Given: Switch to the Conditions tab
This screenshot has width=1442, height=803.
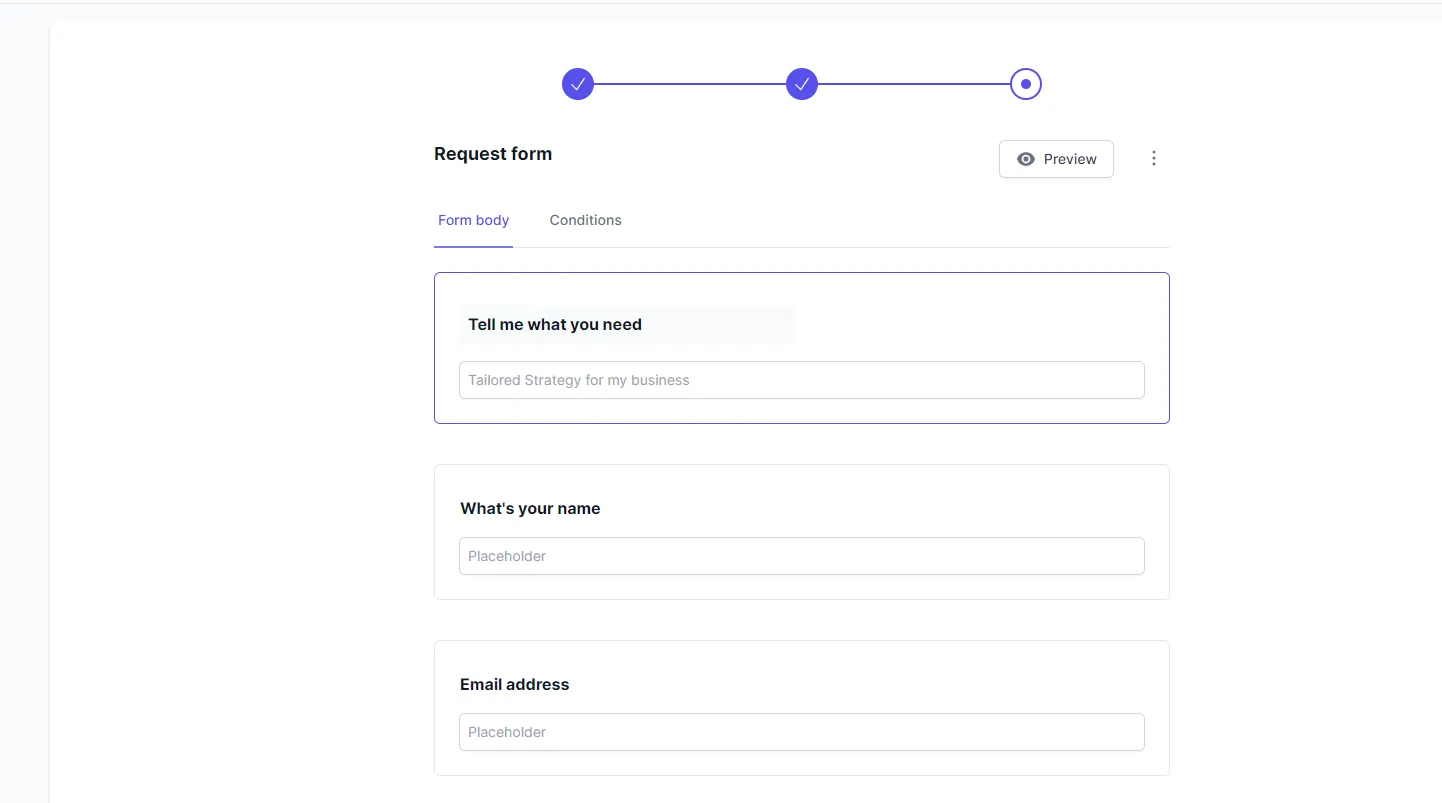Looking at the screenshot, I should 585,220.
